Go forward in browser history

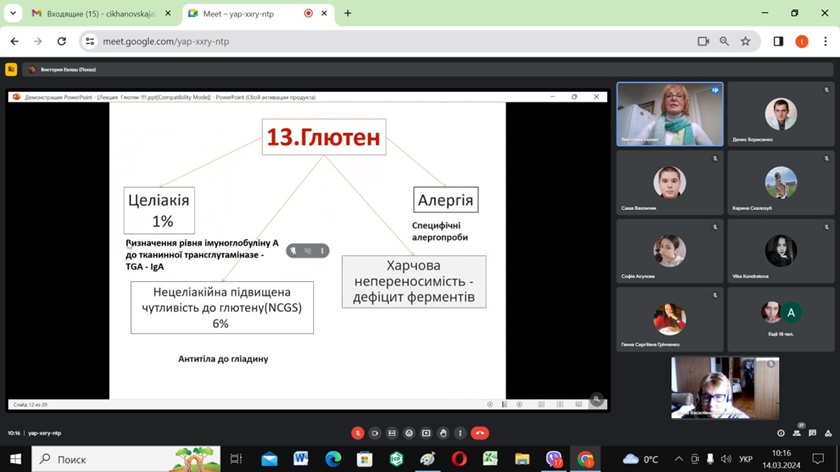coord(38,41)
